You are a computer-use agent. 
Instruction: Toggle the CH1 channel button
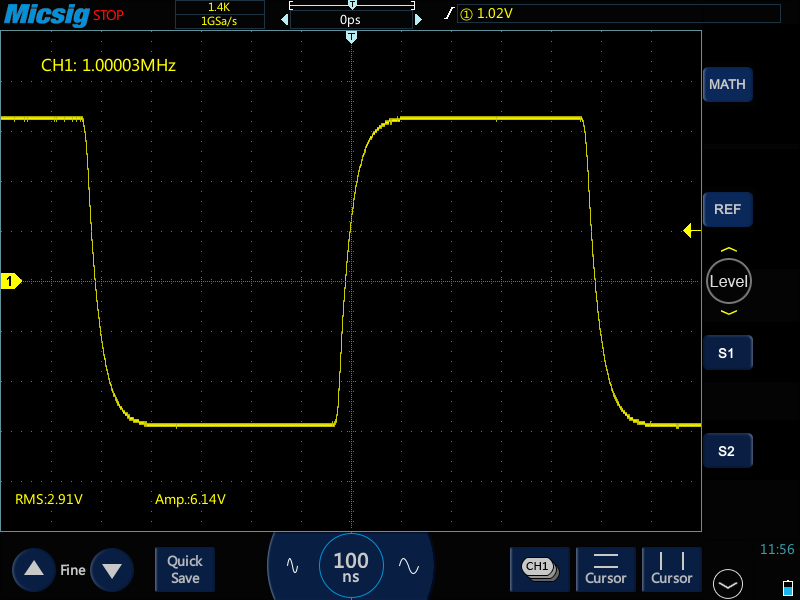(539, 568)
